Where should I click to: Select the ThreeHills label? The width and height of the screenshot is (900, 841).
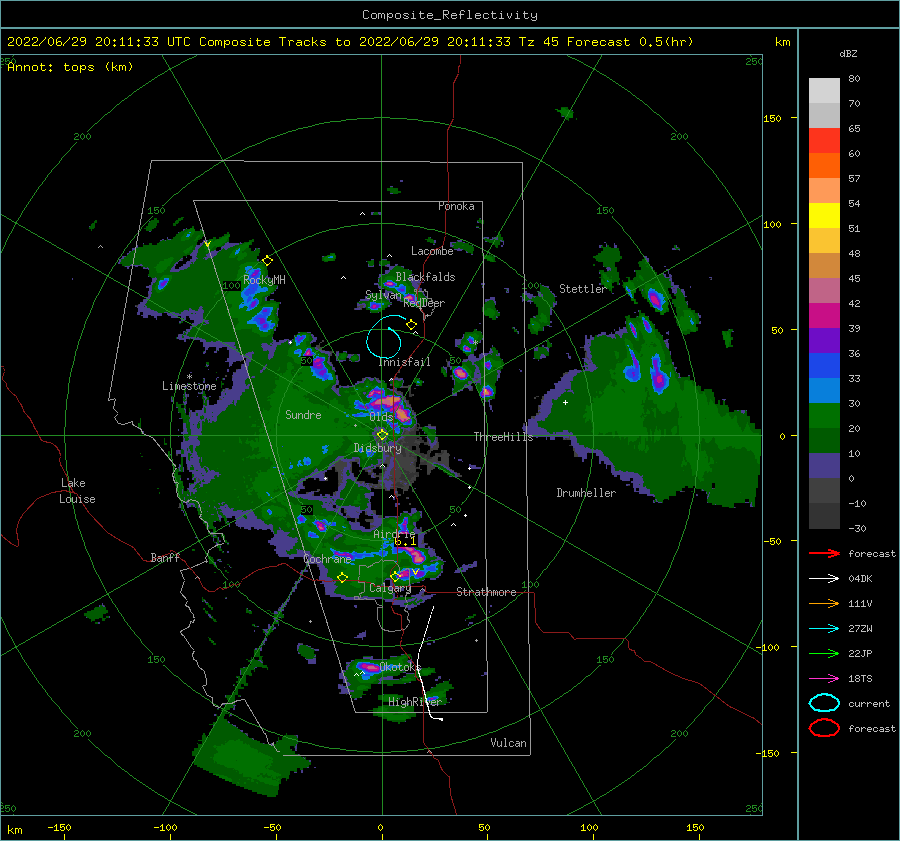click(x=503, y=437)
